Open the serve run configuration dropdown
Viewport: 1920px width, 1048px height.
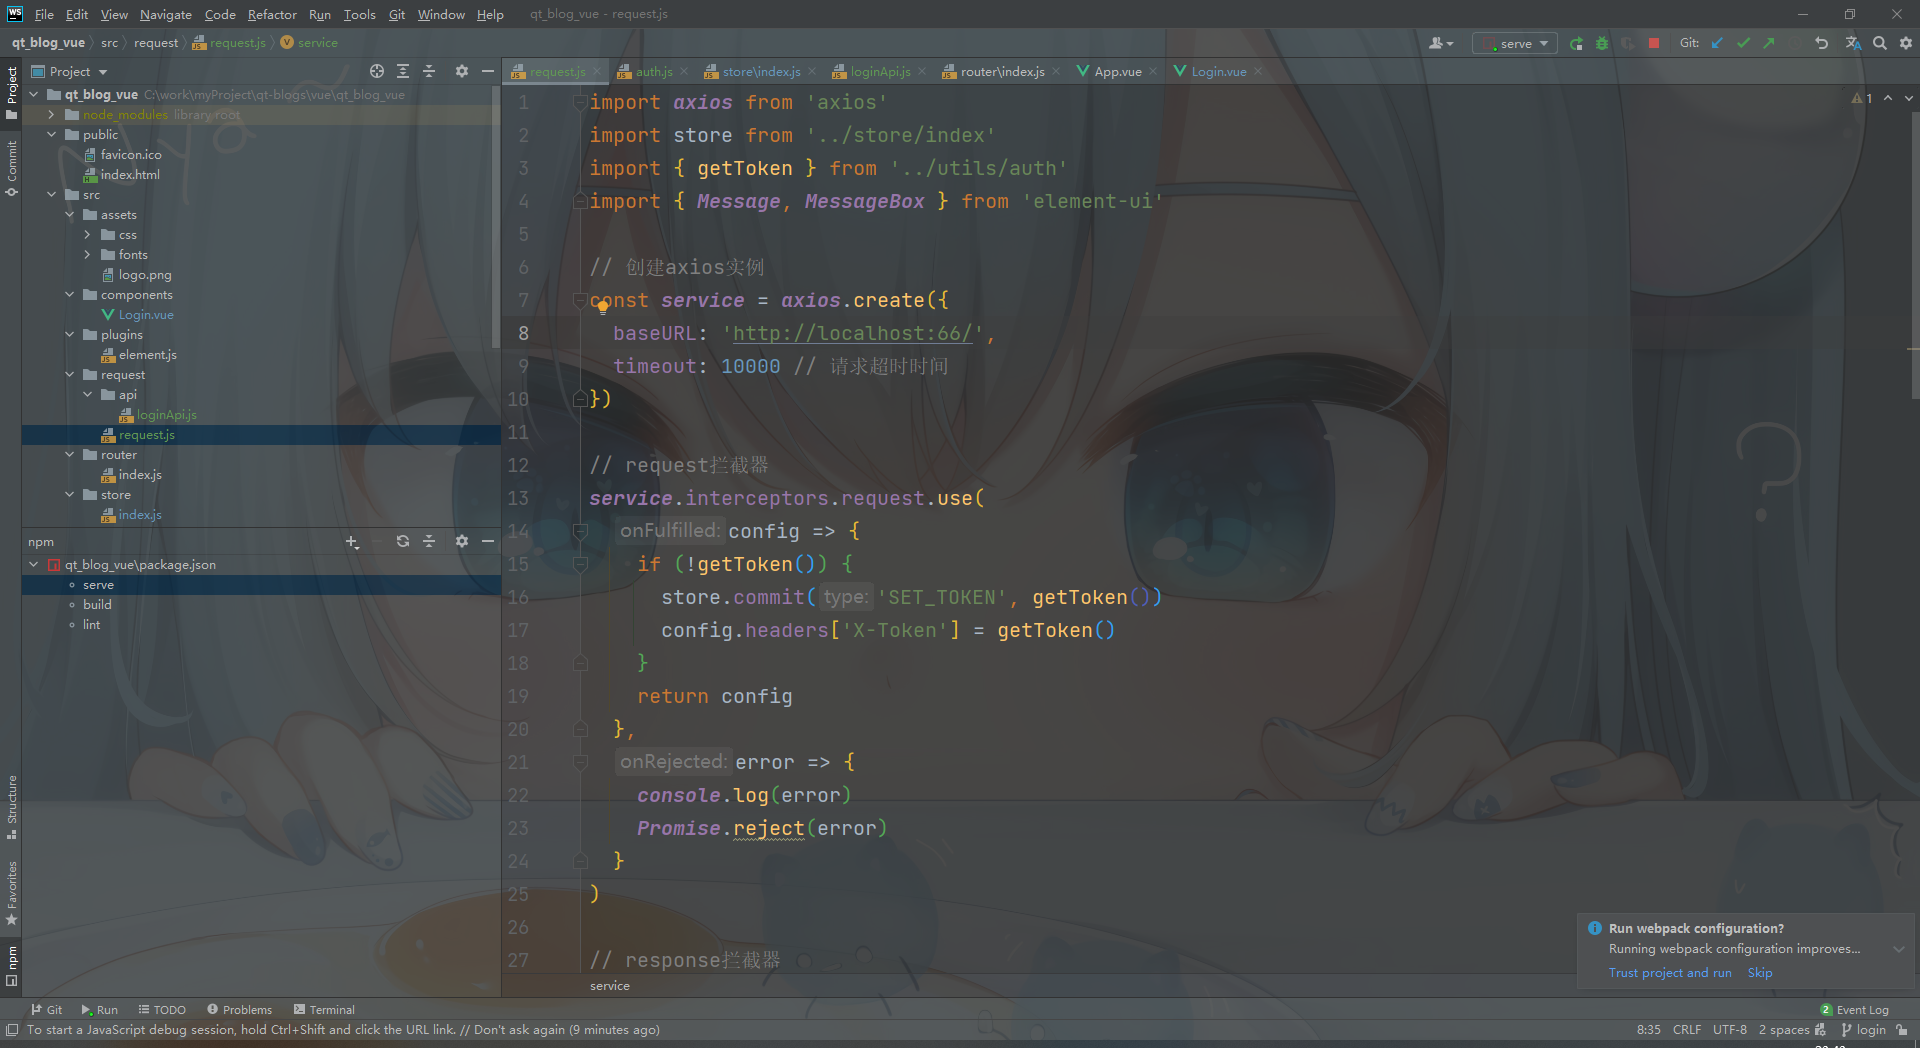[x=1514, y=43]
